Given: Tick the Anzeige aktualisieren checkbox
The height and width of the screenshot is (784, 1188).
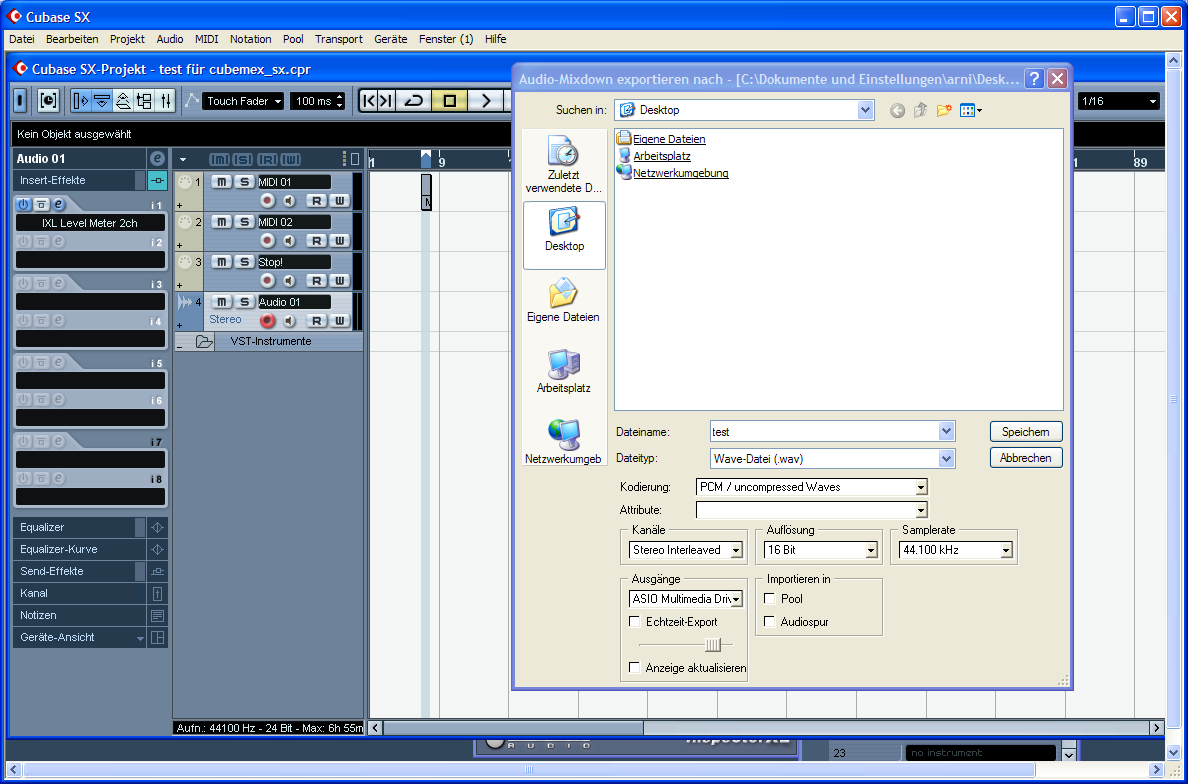Looking at the screenshot, I should (635, 668).
